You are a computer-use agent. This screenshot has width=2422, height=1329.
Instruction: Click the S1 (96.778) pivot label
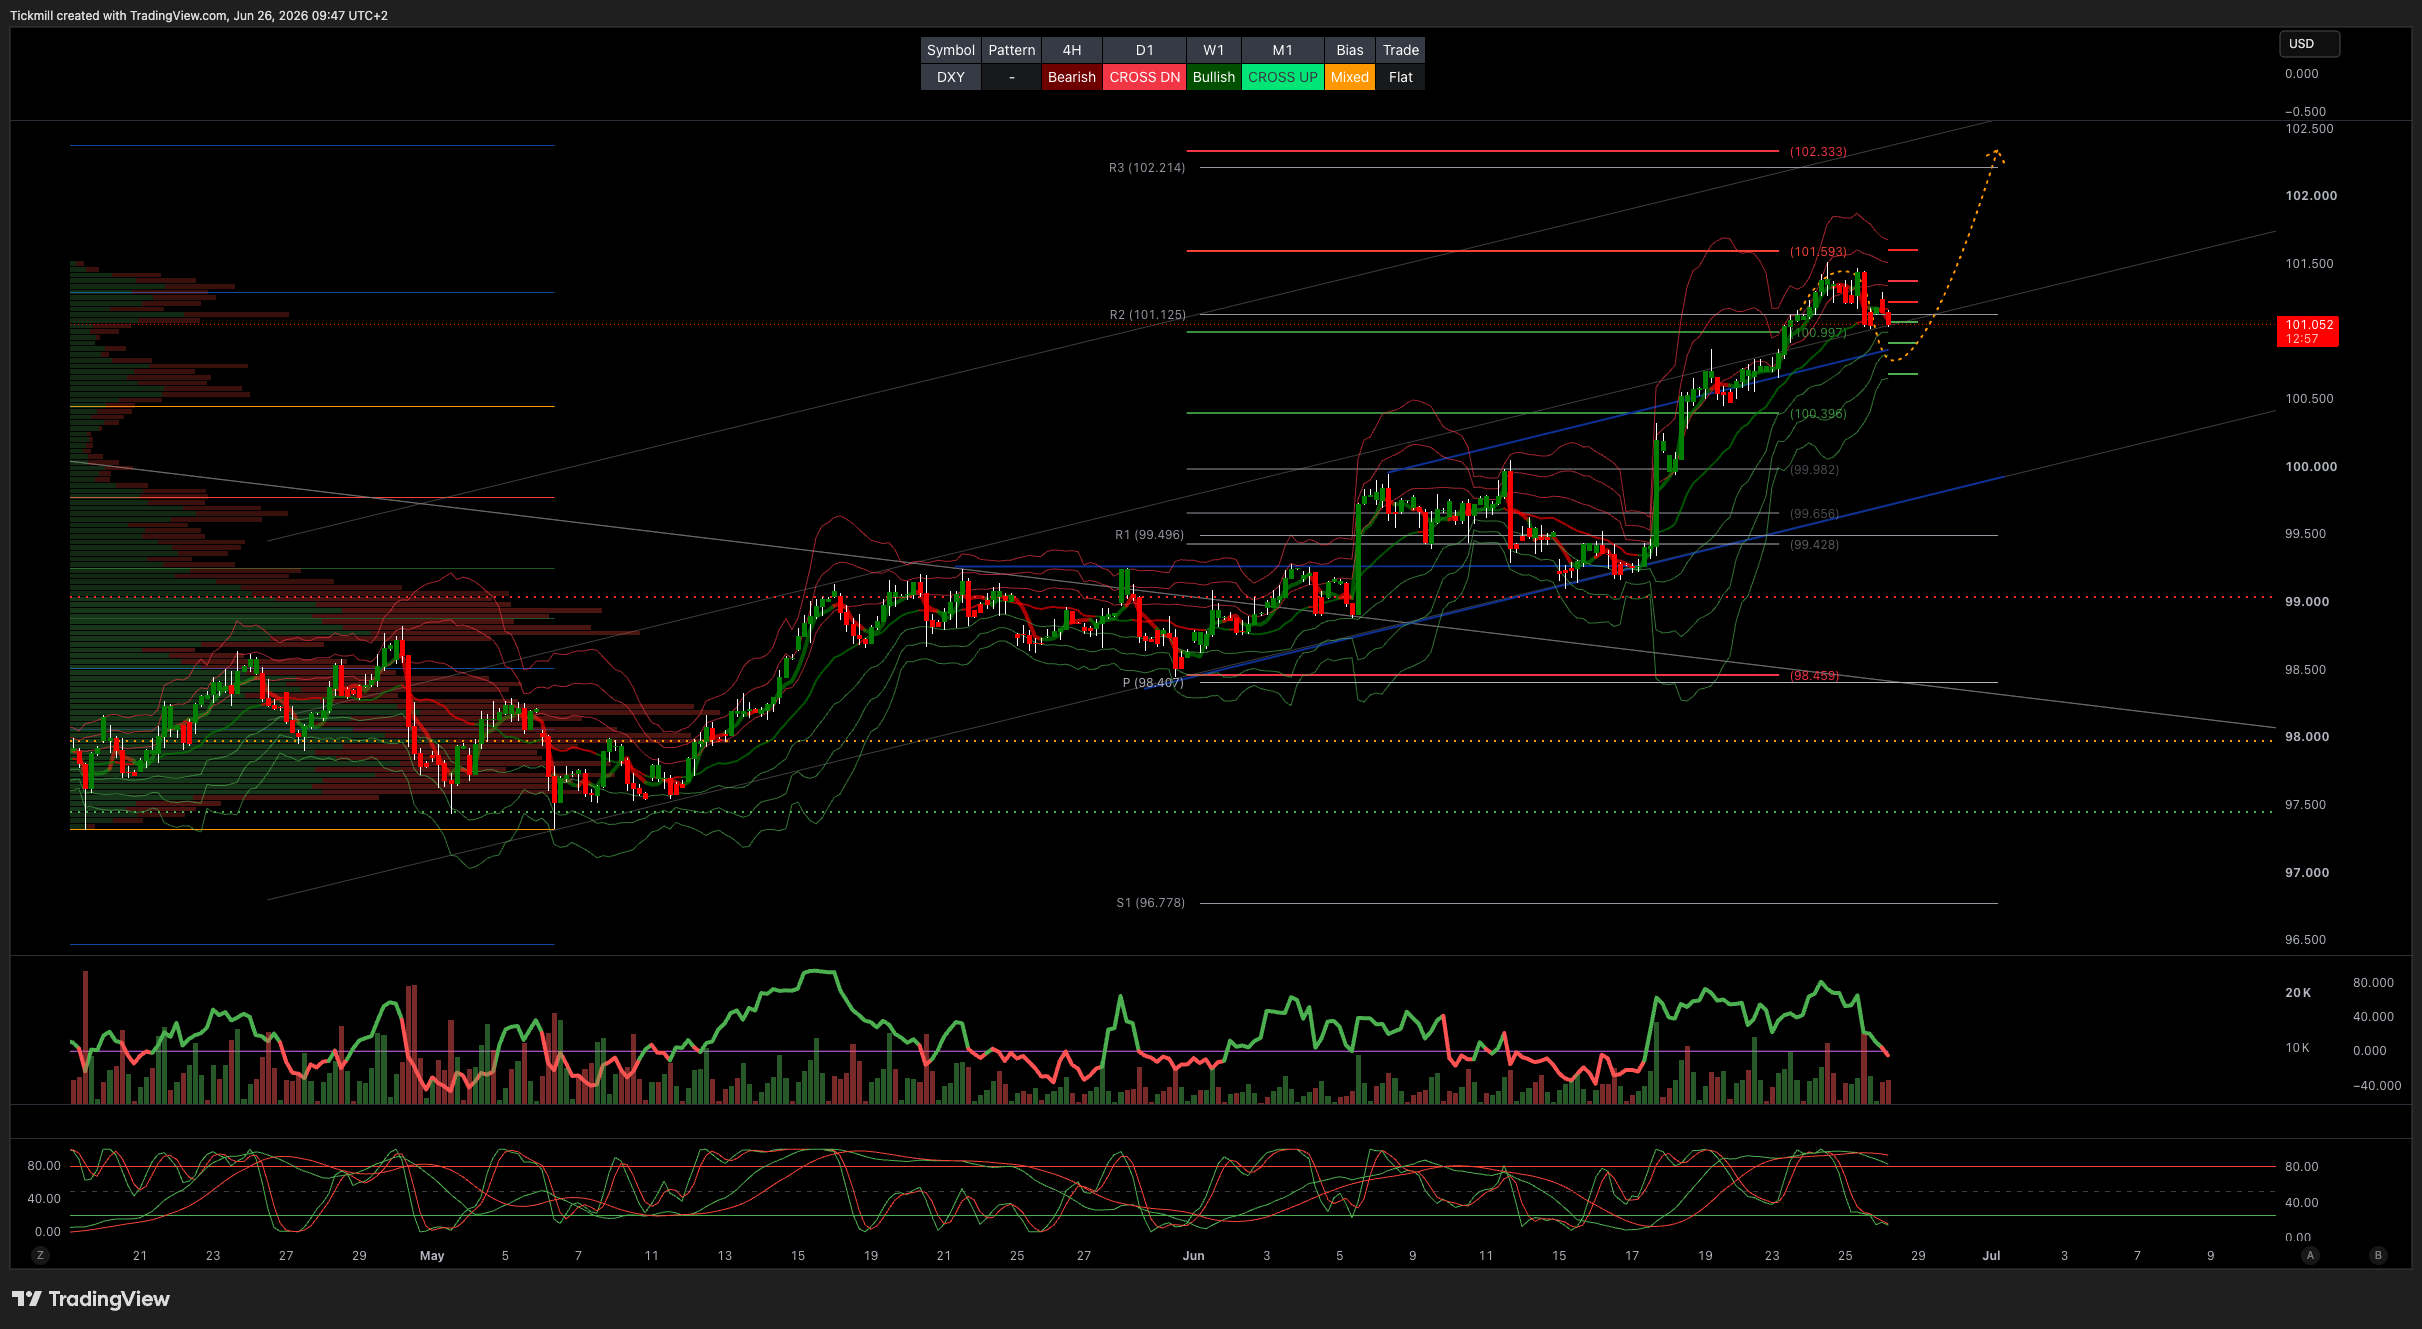coord(1150,903)
